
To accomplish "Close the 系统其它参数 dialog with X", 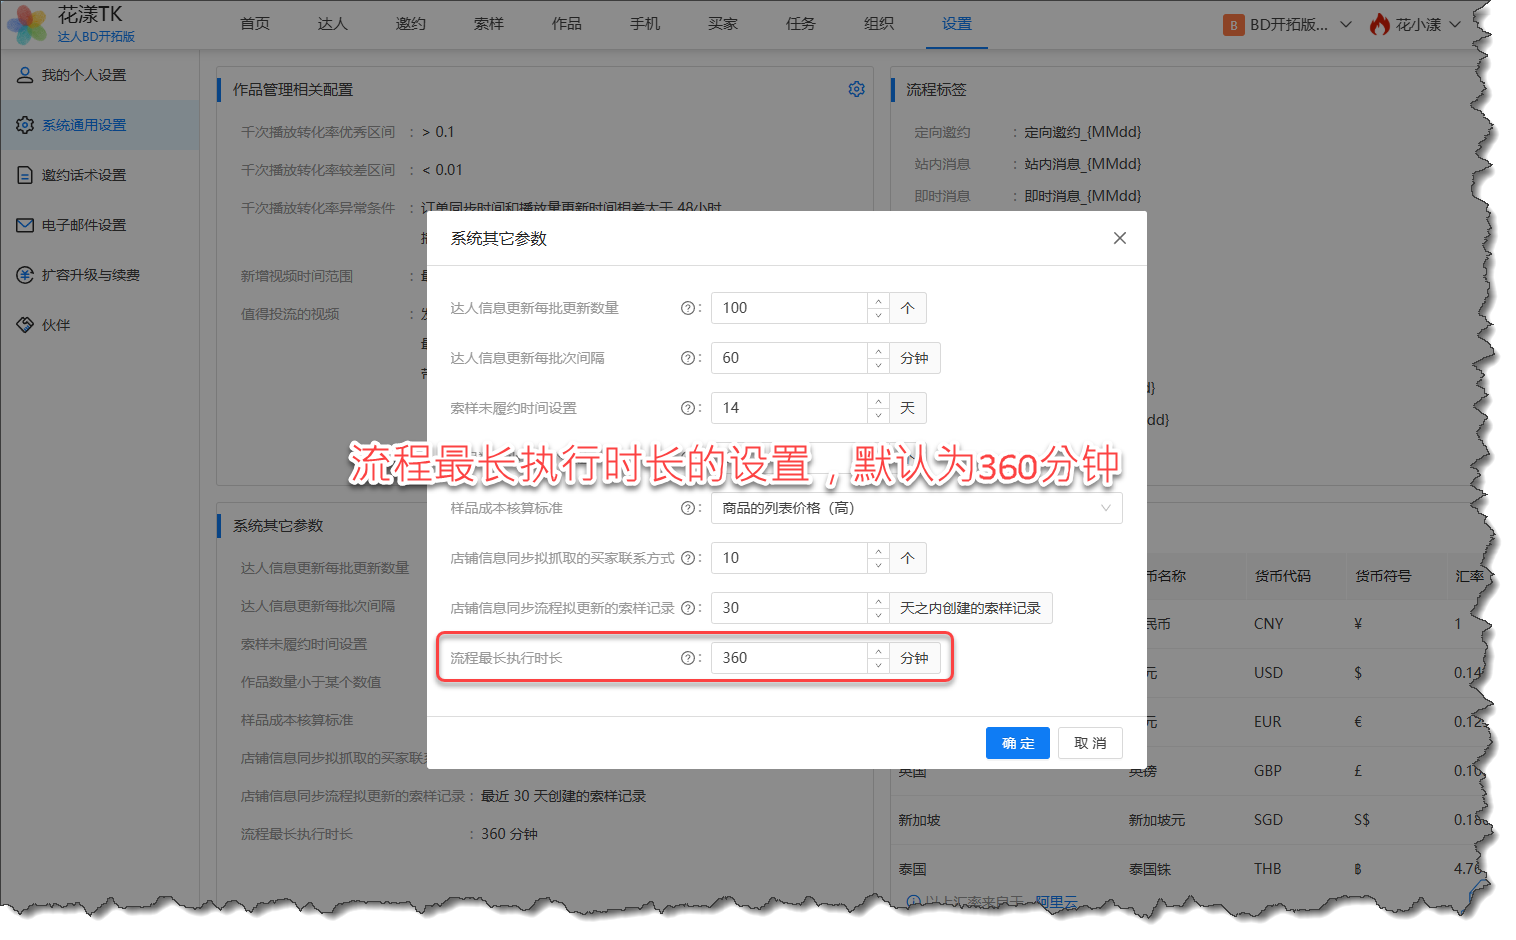I will [x=1119, y=238].
